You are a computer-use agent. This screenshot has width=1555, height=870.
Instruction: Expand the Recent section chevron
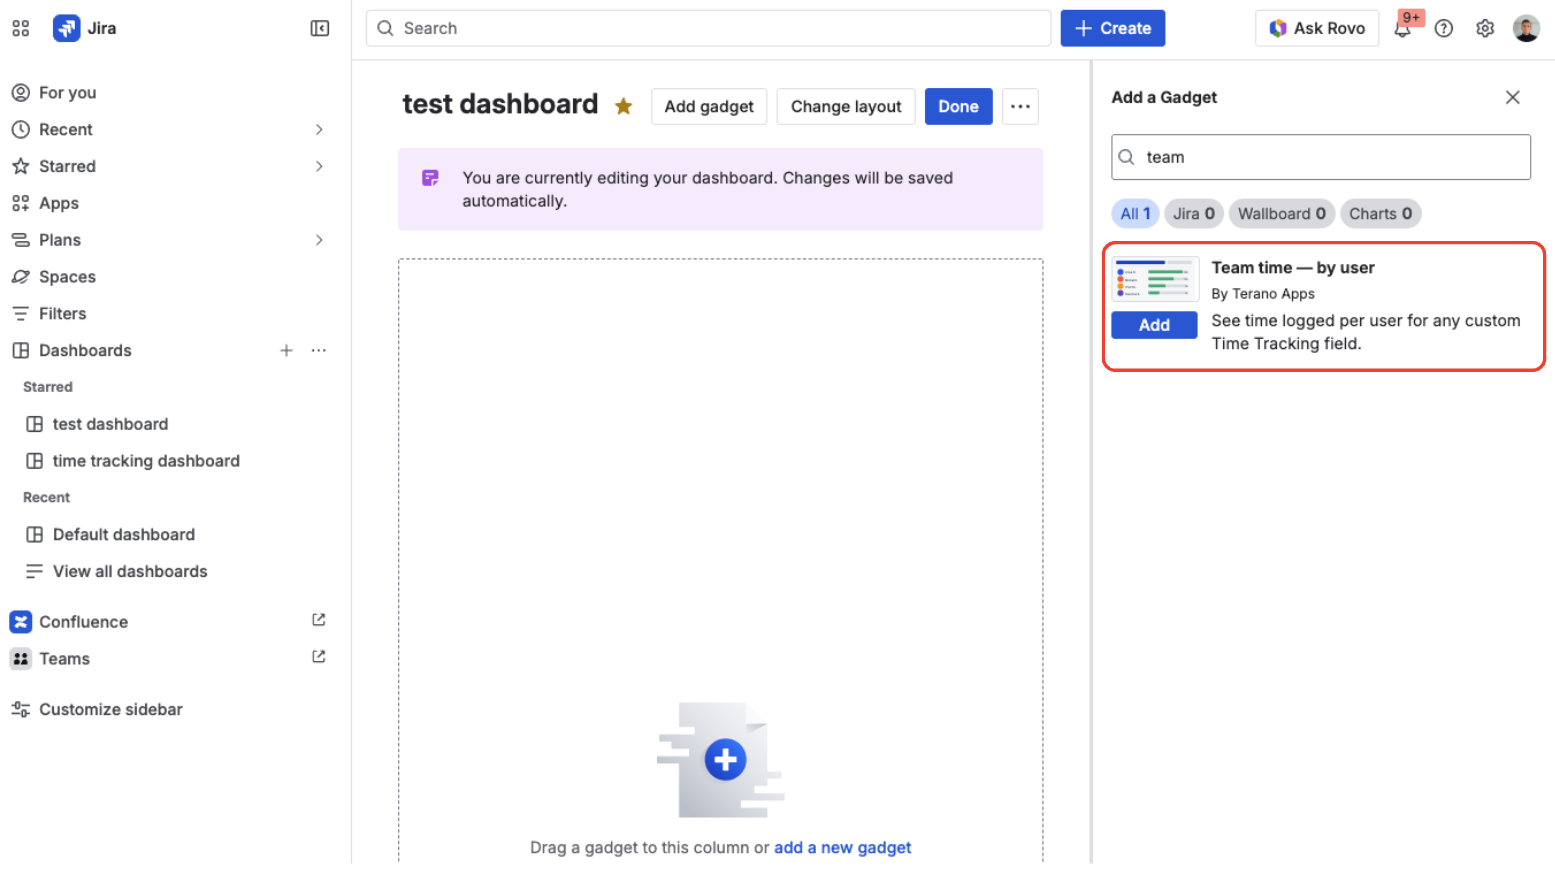click(x=319, y=129)
